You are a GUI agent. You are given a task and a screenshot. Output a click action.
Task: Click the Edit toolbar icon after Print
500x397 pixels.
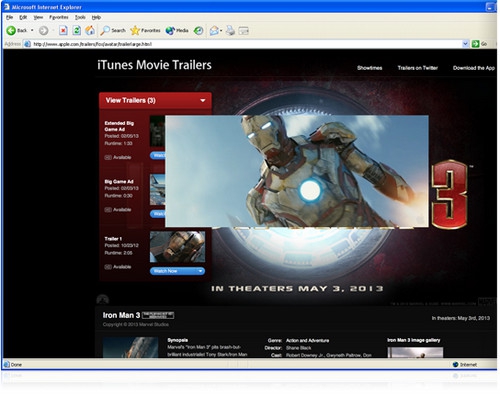pos(244,31)
